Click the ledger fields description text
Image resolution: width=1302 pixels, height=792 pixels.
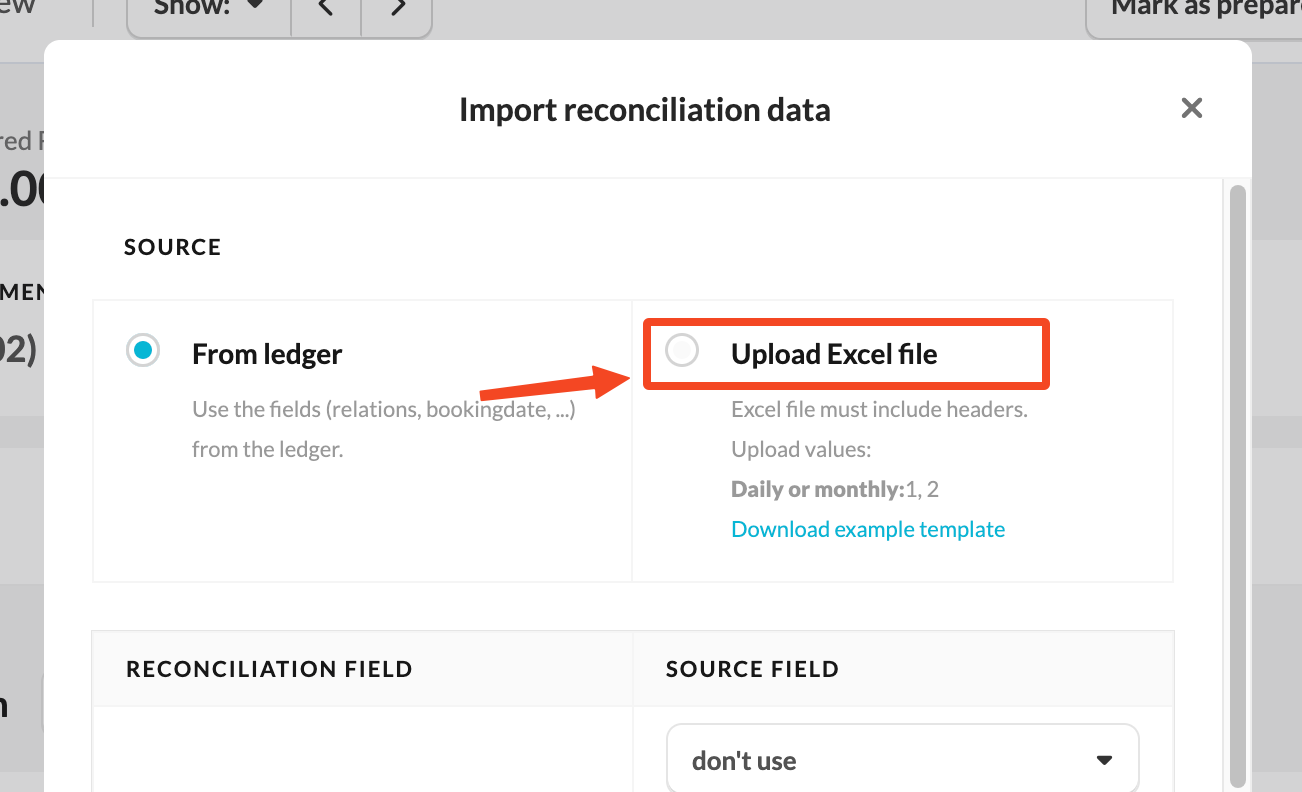384,429
